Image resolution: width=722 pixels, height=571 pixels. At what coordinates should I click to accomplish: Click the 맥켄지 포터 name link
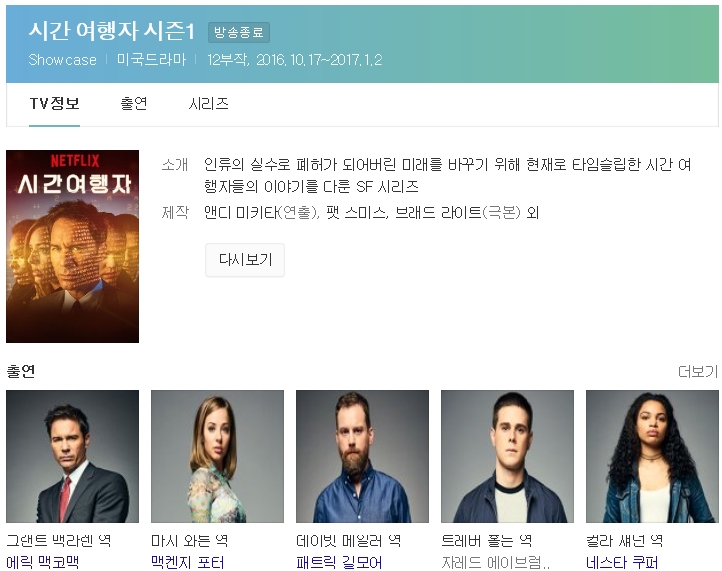pos(188,562)
